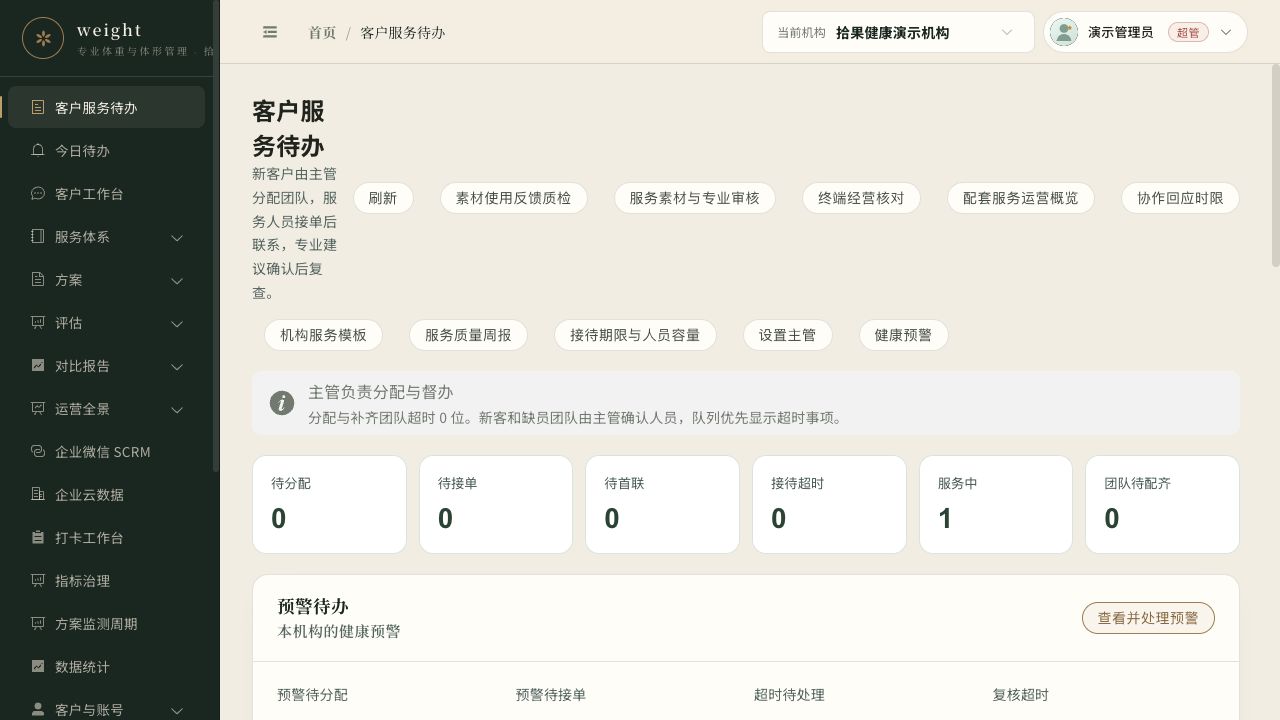Viewport: 1280px width, 720px height.
Task: Click the 协作回应时限 button
Action: coord(1180,198)
